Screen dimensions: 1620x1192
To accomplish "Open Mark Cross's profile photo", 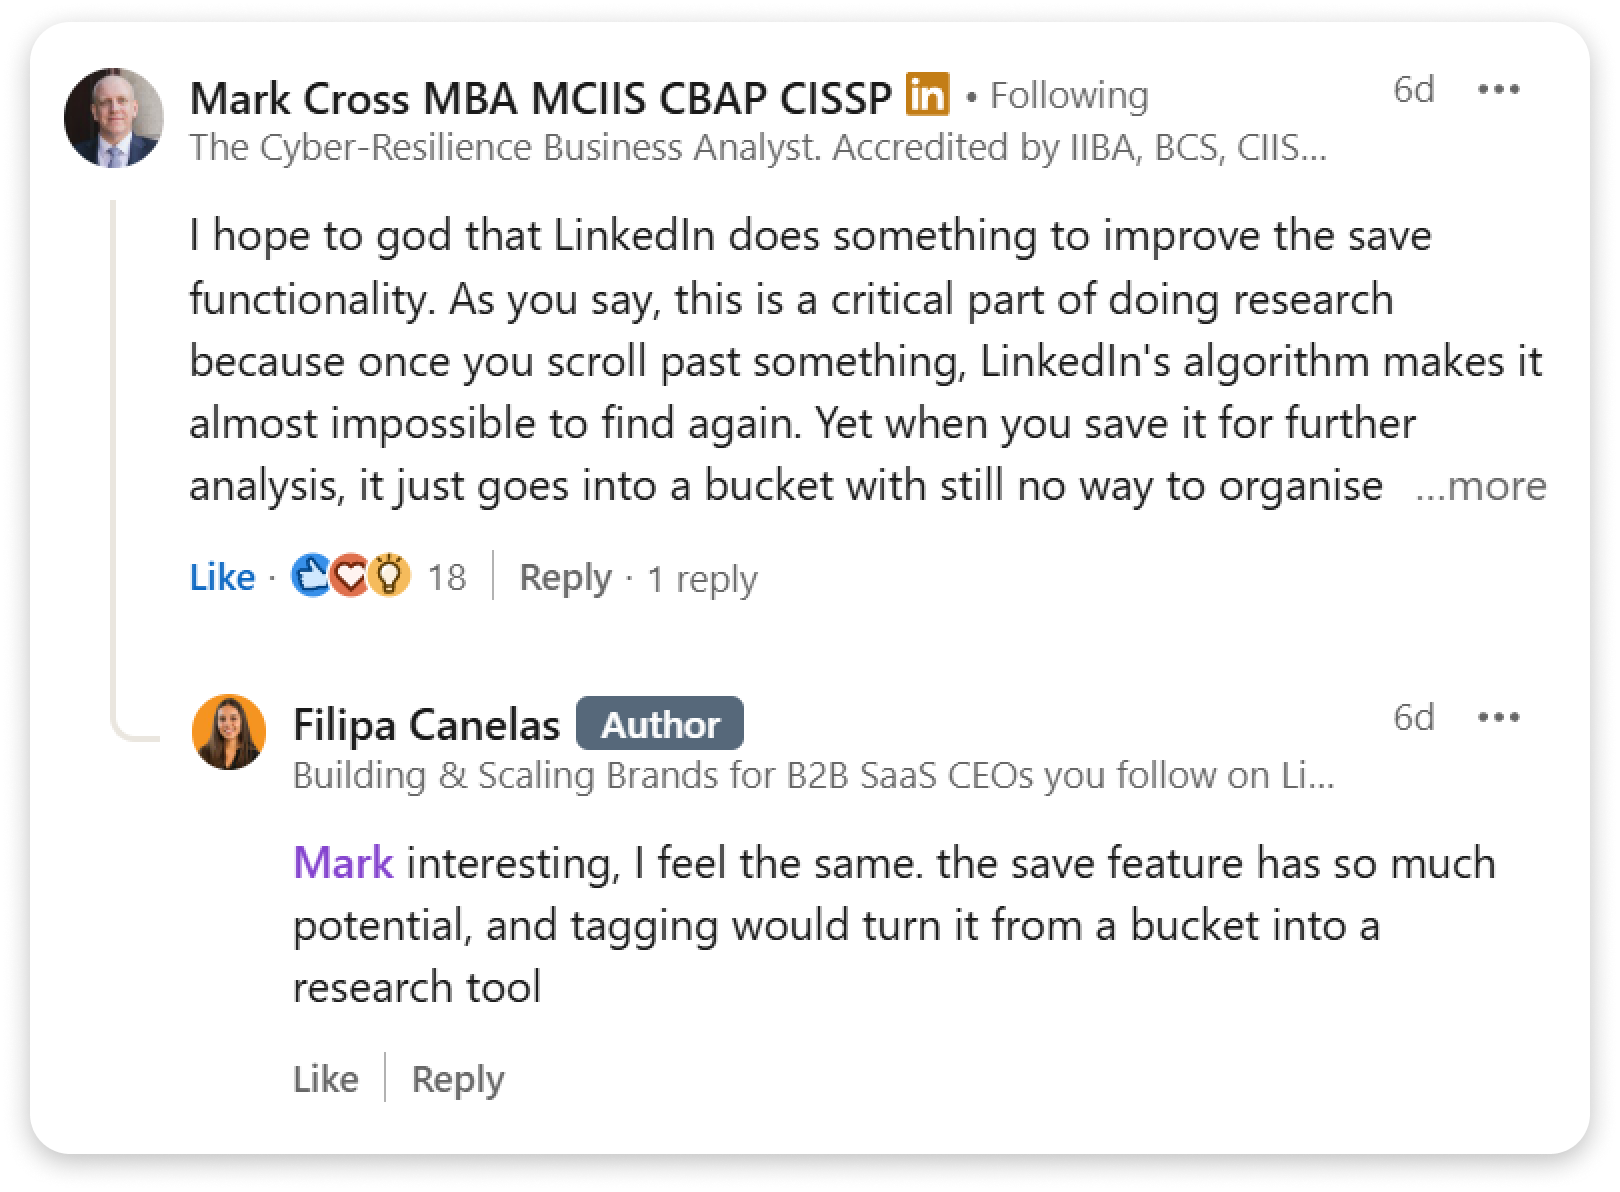I will [x=113, y=118].
